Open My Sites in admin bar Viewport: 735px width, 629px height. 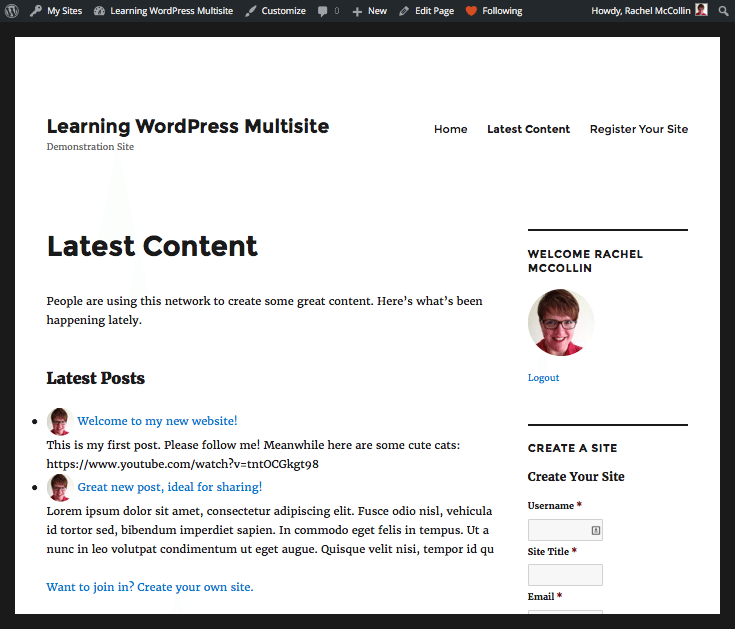click(x=56, y=10)
